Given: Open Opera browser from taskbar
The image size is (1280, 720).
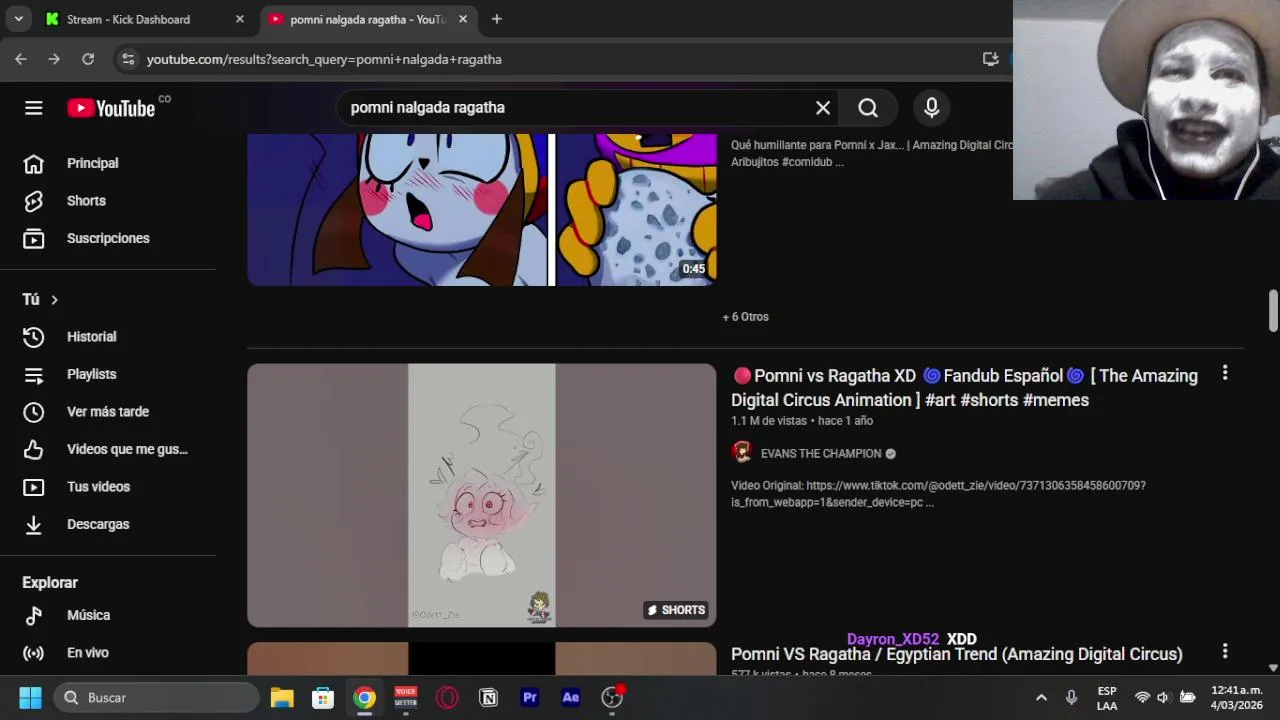Looking at the screenshot, I should tap(447, 697).
